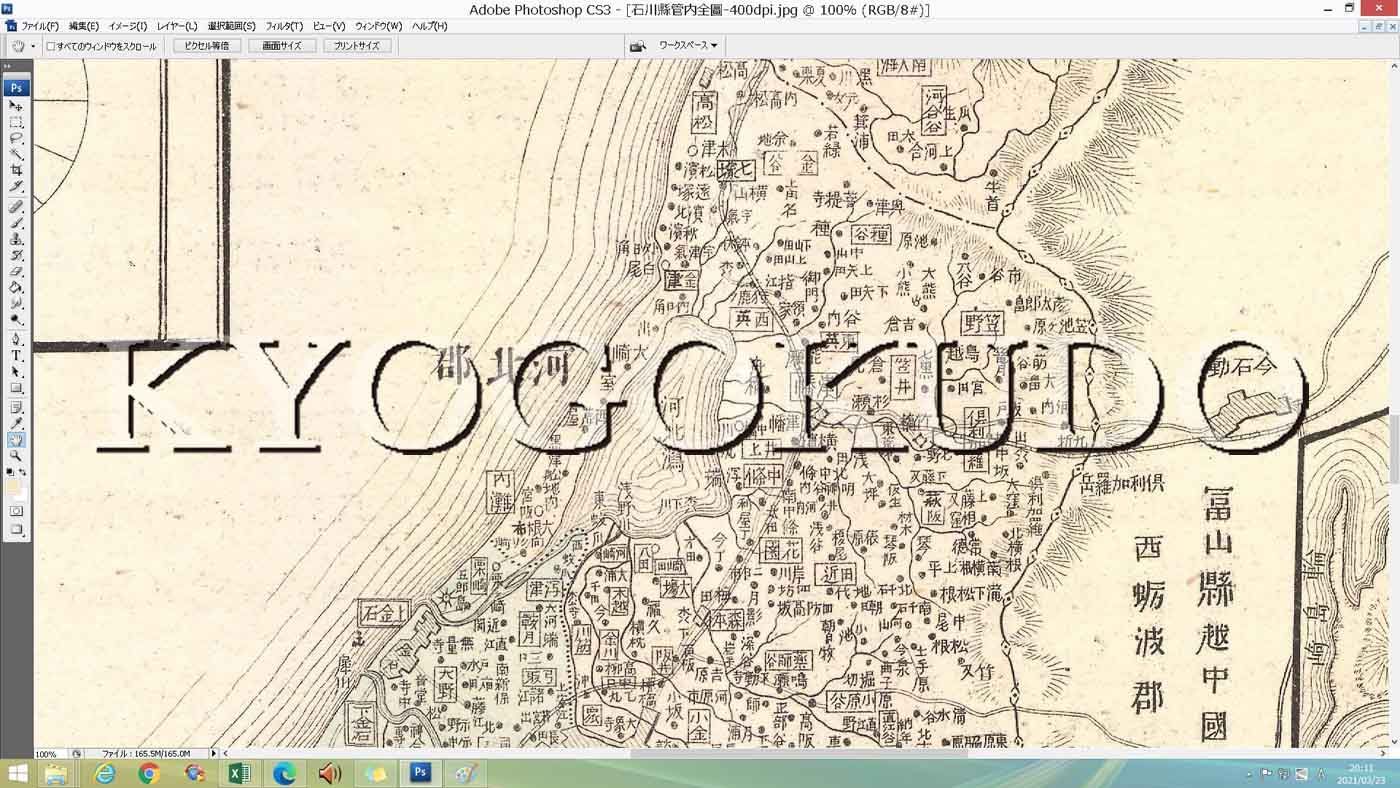Viewport: 1400px width, 788px height.
Task: Select the Zoom tool
Action: coord(16,456)
